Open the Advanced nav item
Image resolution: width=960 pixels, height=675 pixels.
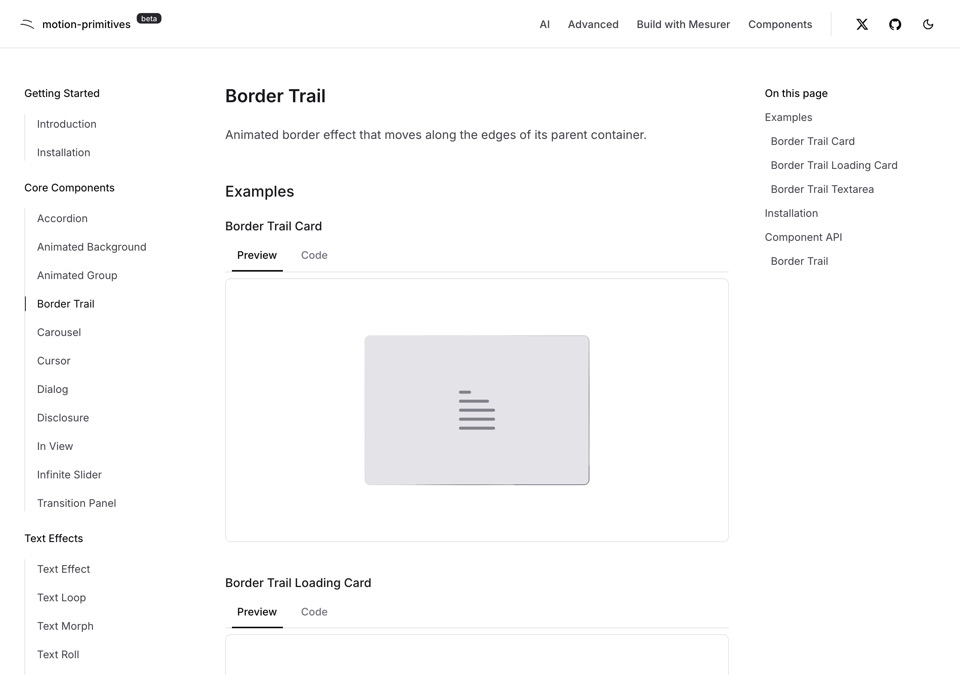[593, 25]
